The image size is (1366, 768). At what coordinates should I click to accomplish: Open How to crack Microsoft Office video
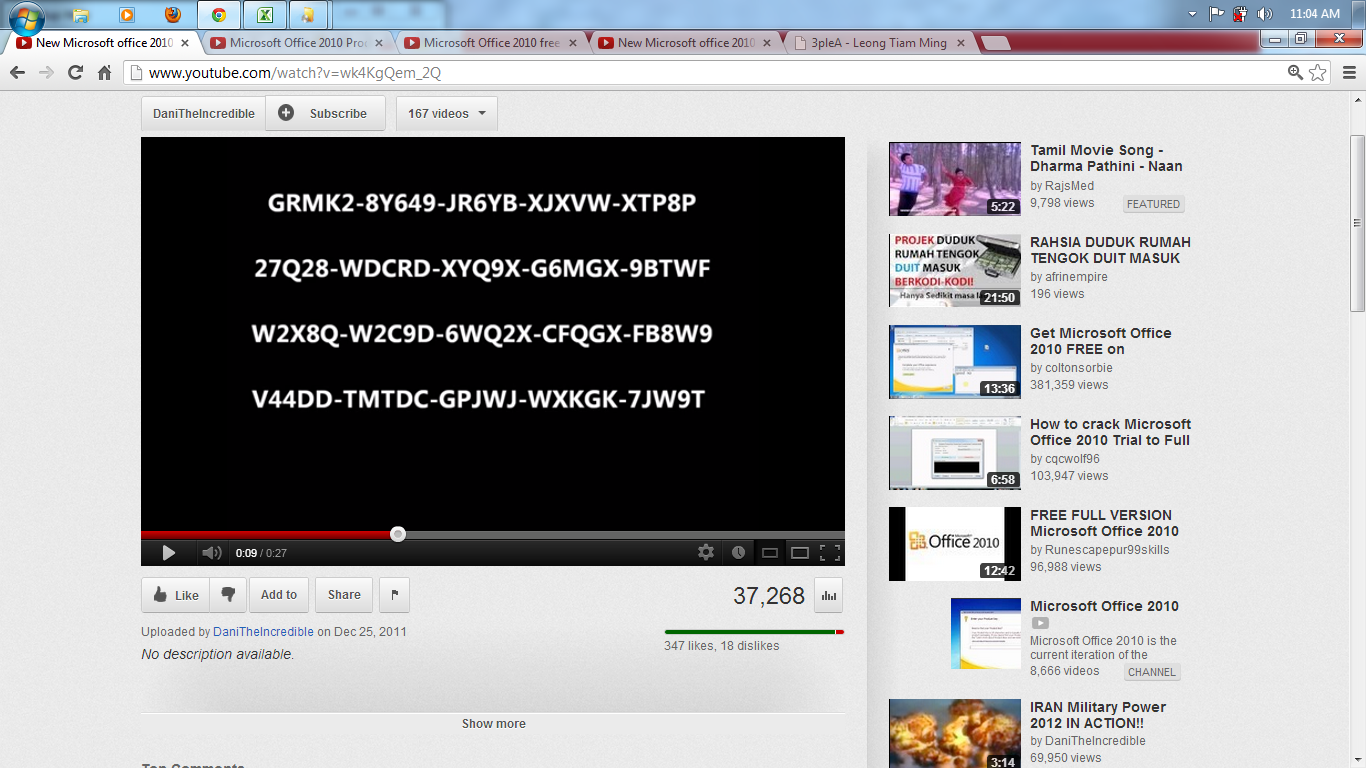[1110, 432]
